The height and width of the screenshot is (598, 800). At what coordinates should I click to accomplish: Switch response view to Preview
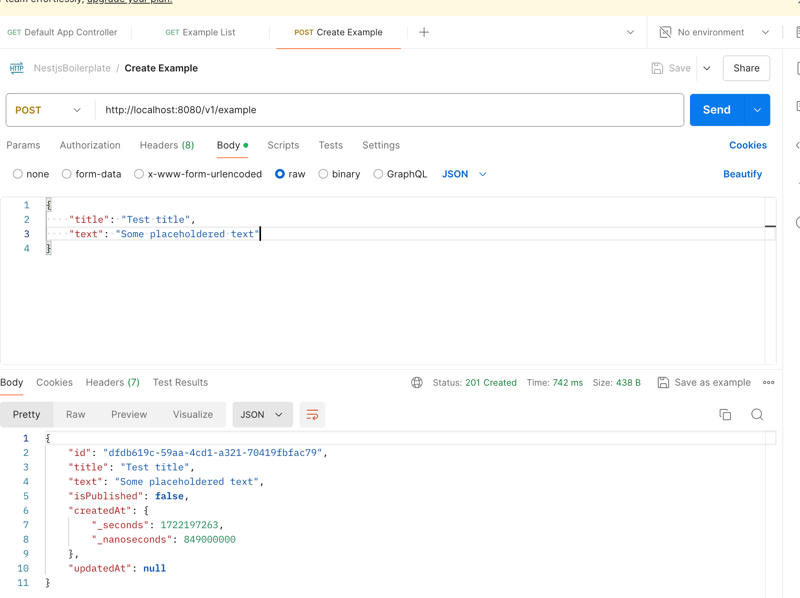click(129, 414)
